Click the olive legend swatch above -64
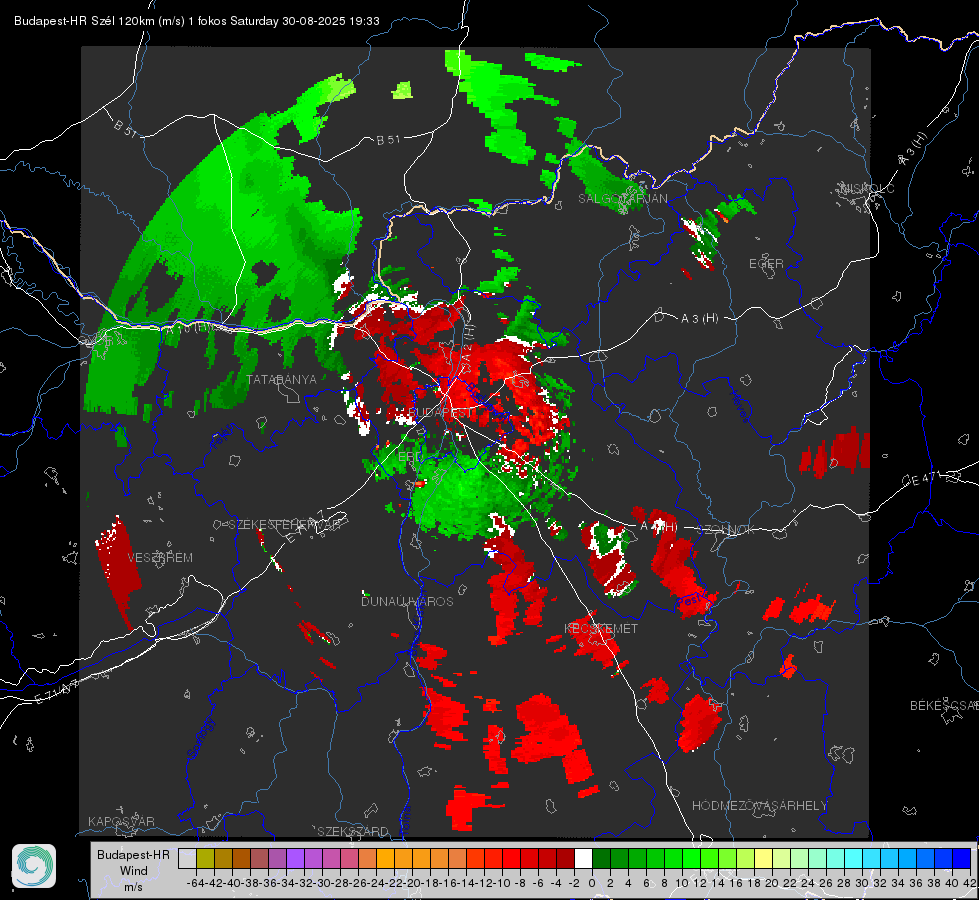 coord(205,859)
